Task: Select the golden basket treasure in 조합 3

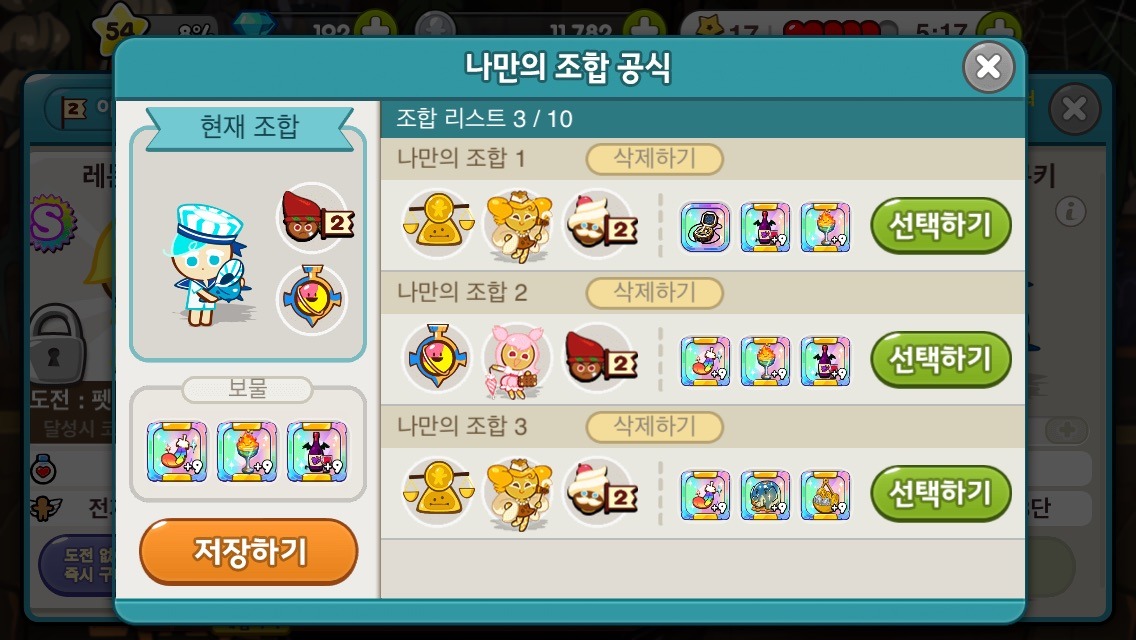Action: pos(825,496)
